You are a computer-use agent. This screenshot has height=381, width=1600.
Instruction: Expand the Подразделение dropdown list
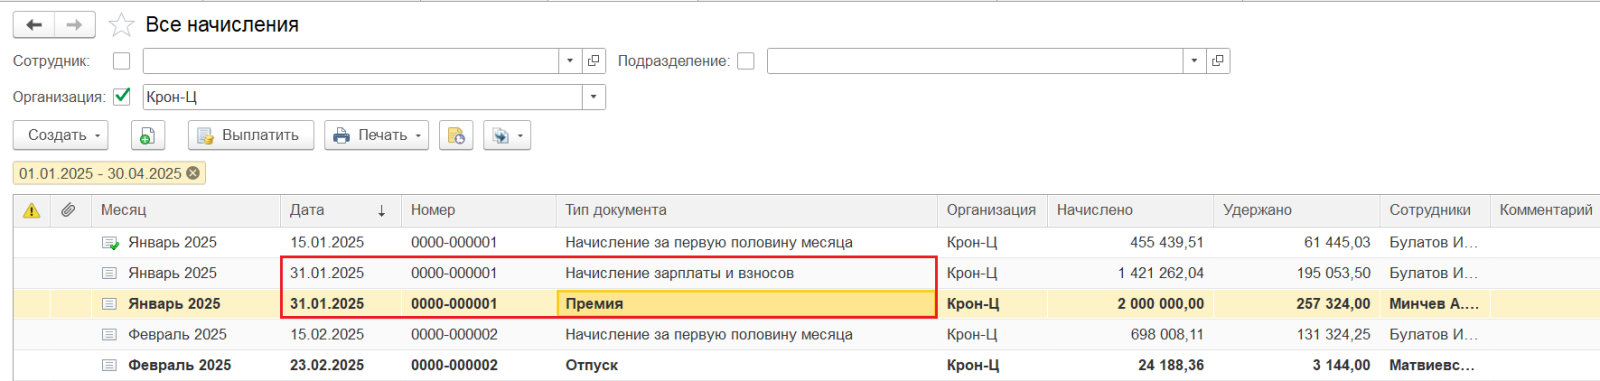(x=1194, y=61)
